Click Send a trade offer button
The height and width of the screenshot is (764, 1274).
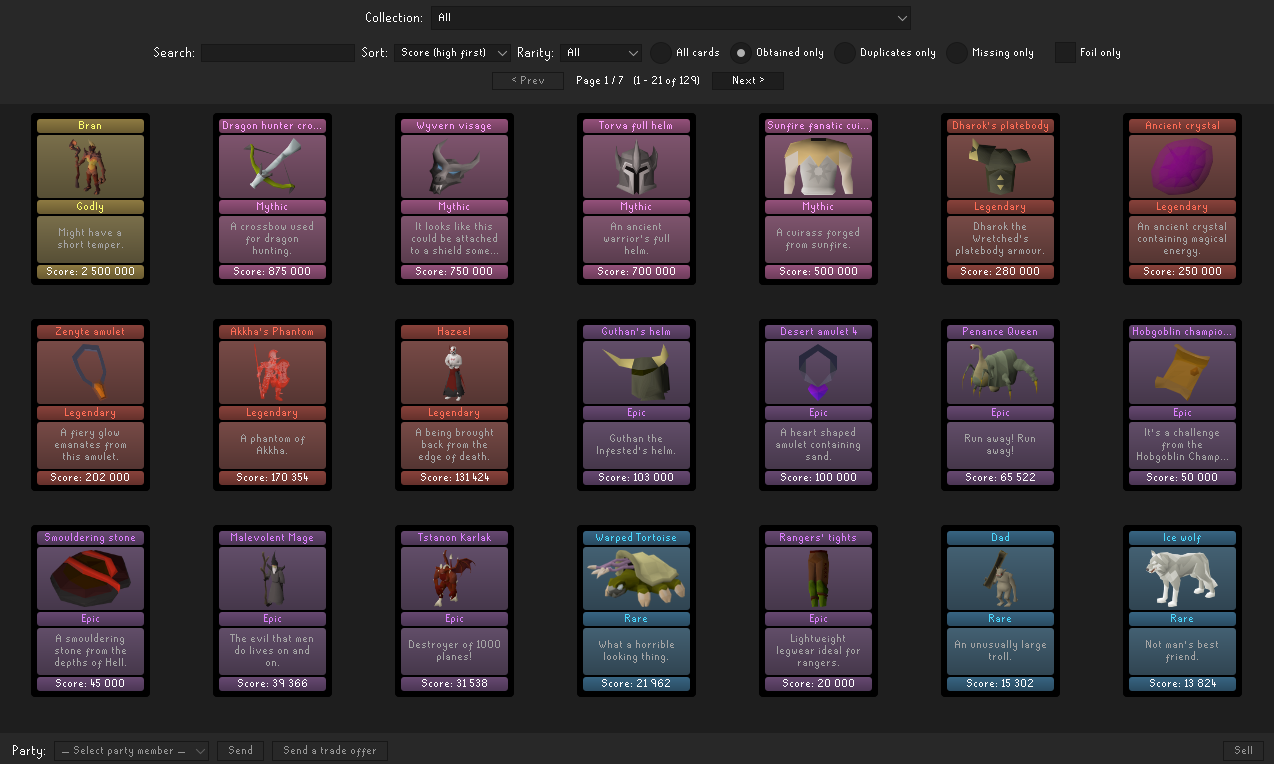(x=330, y=751)
